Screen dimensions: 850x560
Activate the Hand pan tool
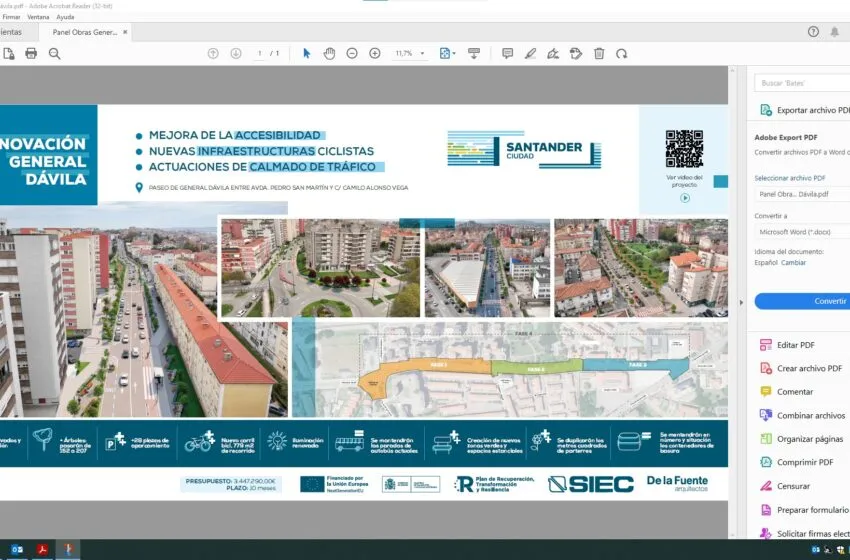[329, 53]
